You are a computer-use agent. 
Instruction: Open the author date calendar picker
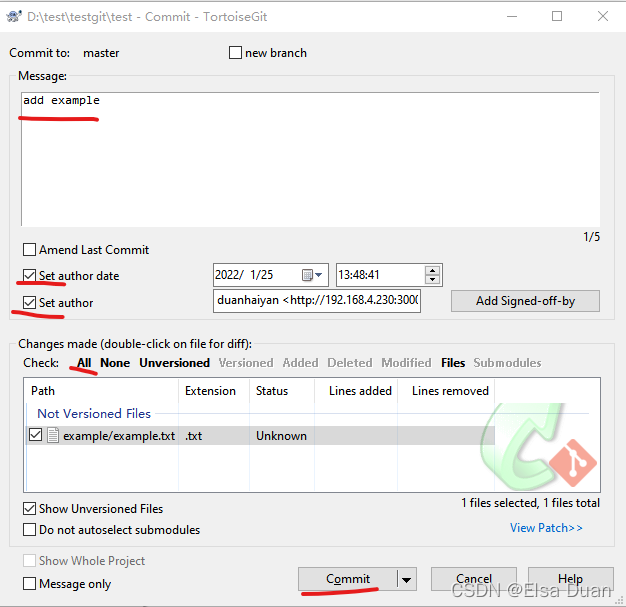(x=312, y=275)
